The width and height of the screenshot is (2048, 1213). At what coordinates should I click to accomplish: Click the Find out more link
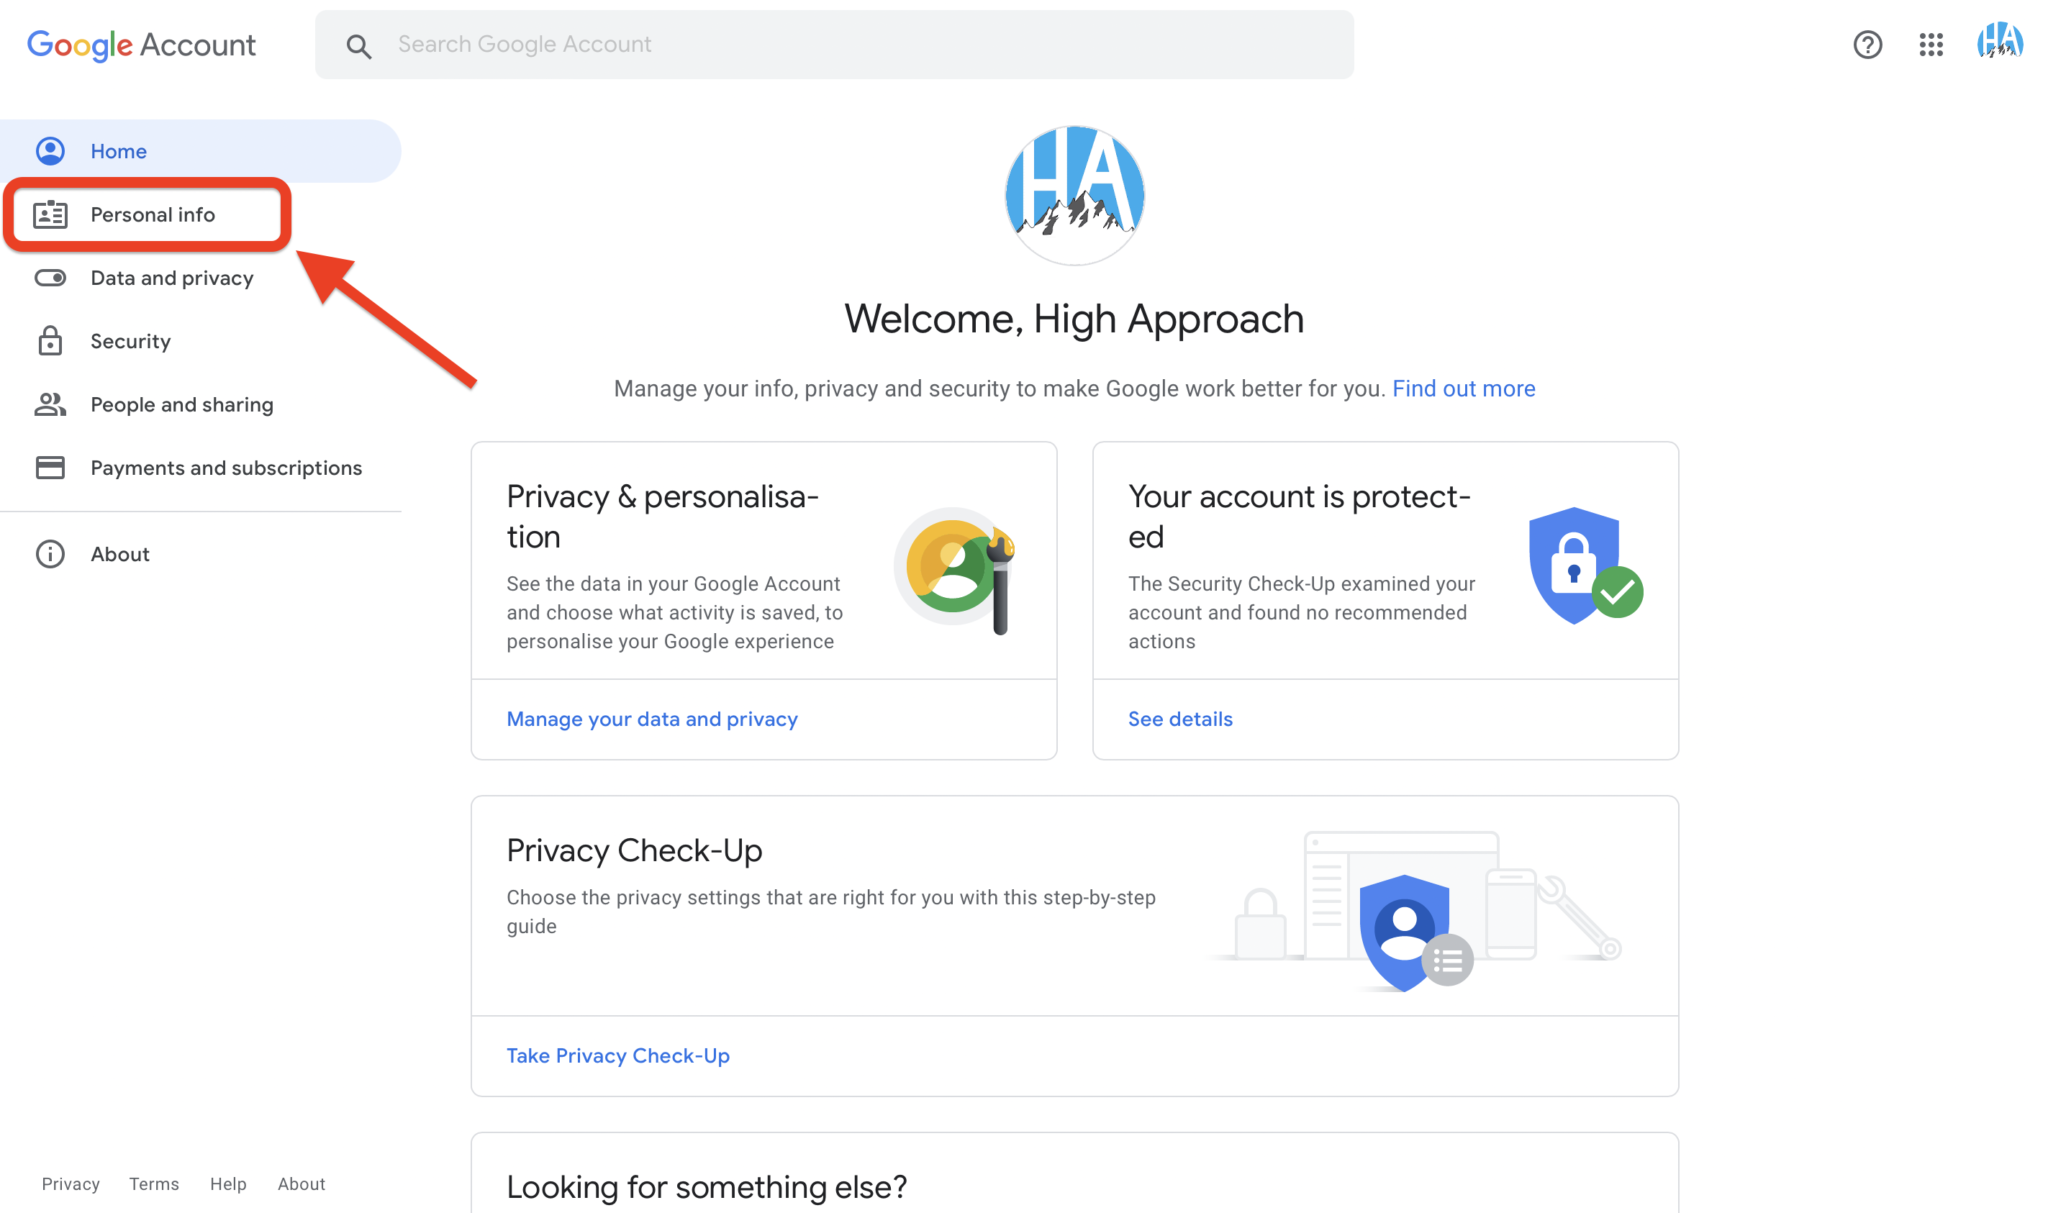coord(1463,388)
